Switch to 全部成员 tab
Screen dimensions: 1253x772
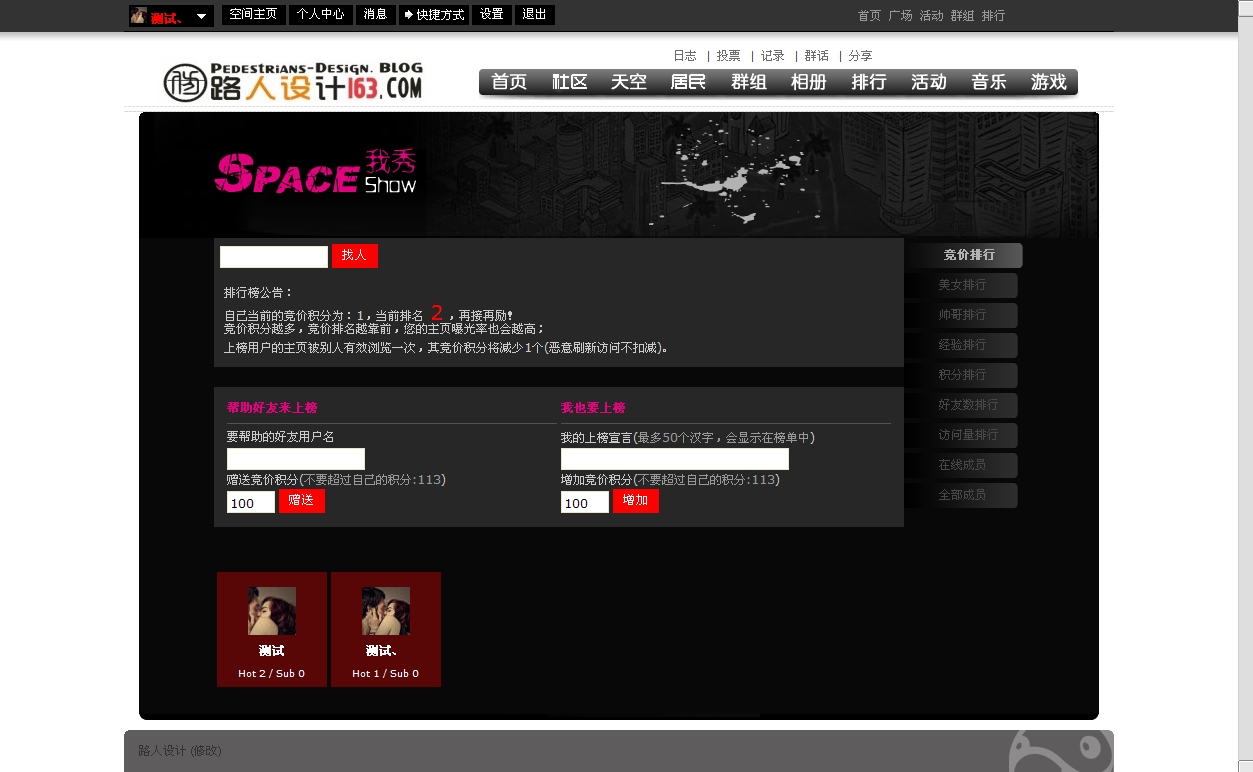click(962, 495)
